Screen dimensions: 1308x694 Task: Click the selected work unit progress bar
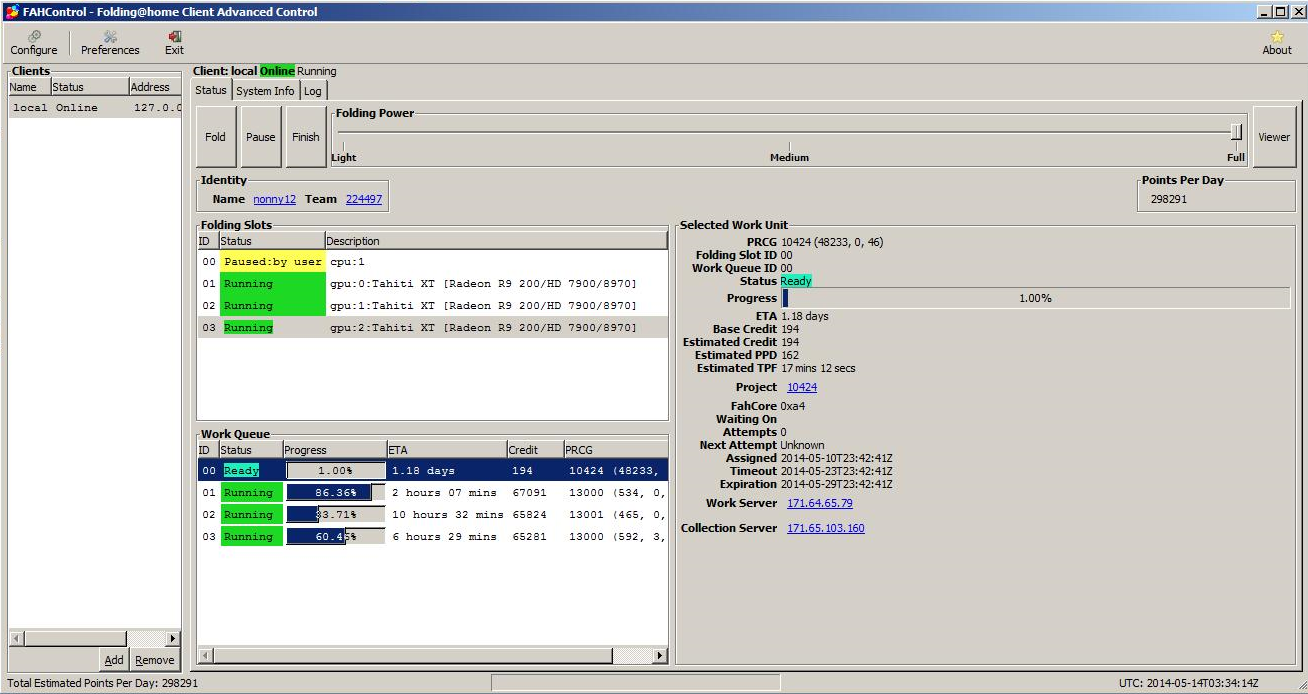(1035, 298)
